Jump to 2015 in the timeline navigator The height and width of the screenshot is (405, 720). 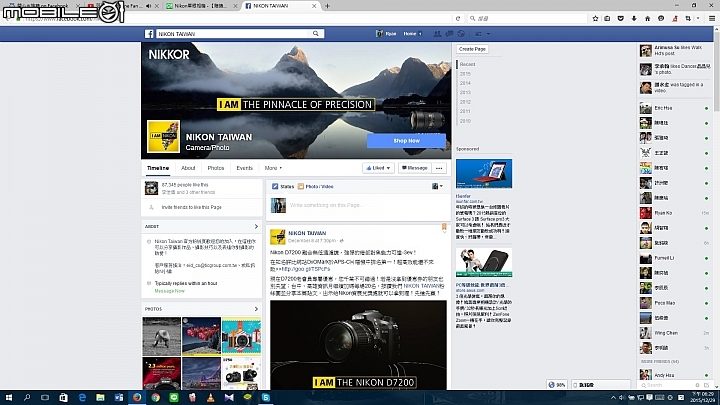(x=465, y=73)
